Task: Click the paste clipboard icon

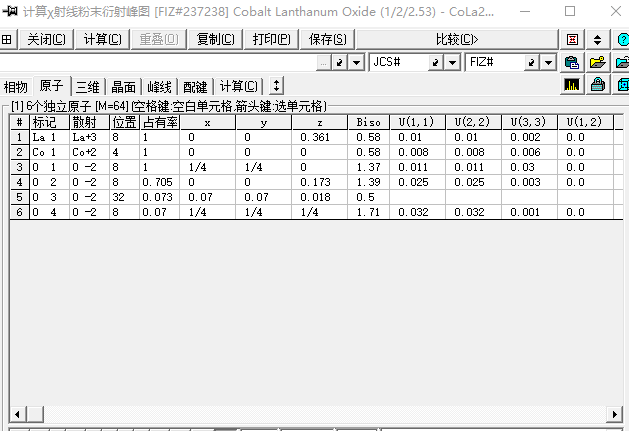Action: (572, 62)
